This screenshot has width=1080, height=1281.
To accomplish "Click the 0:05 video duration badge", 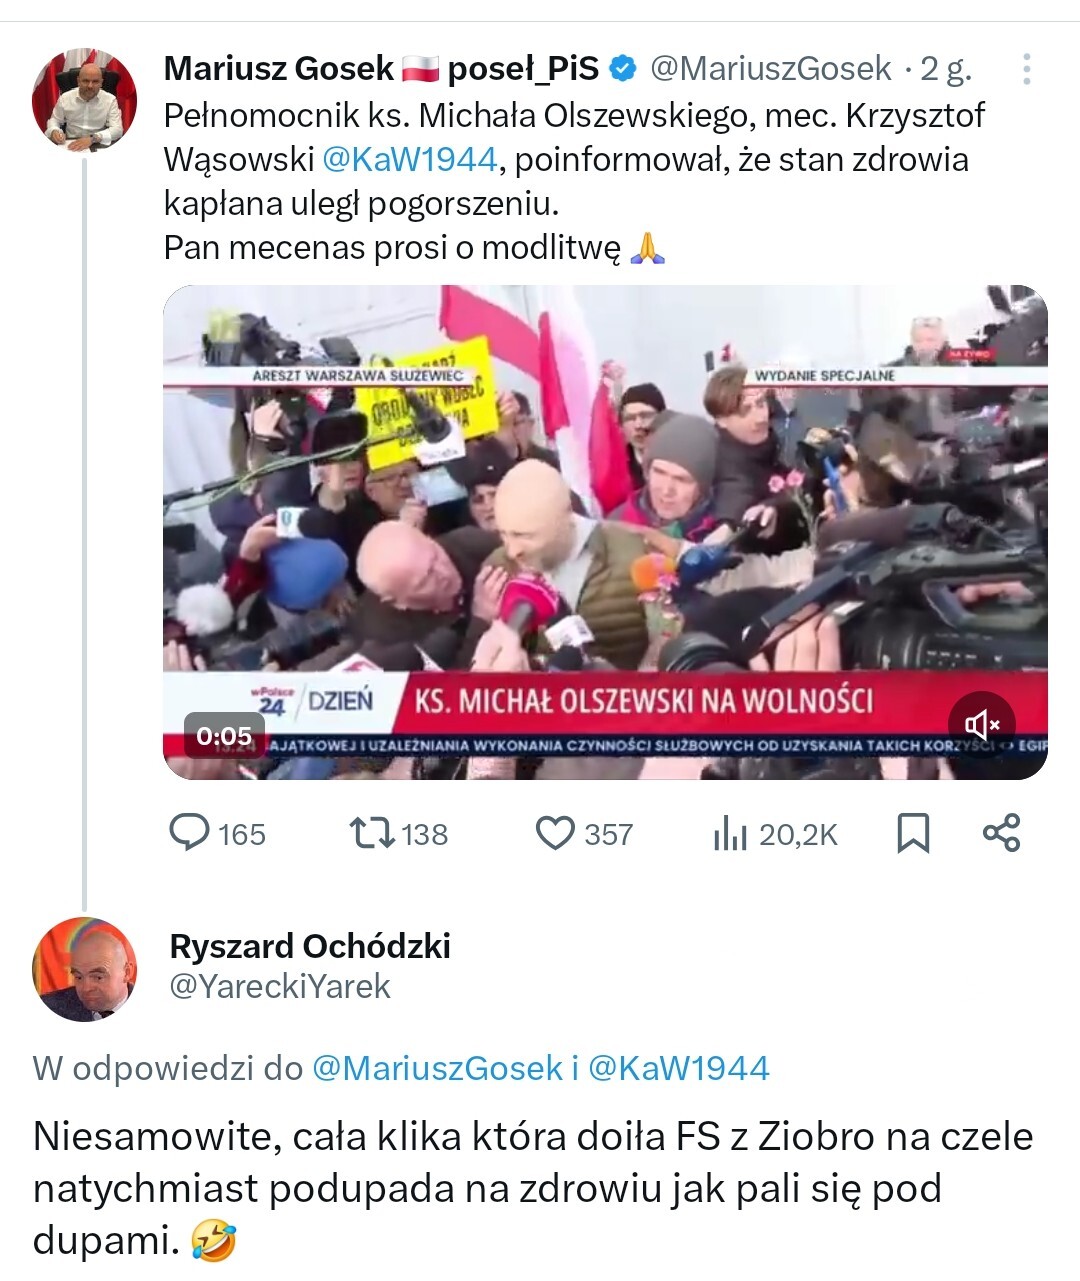I will pyautogui.click(x=224, y=736).
